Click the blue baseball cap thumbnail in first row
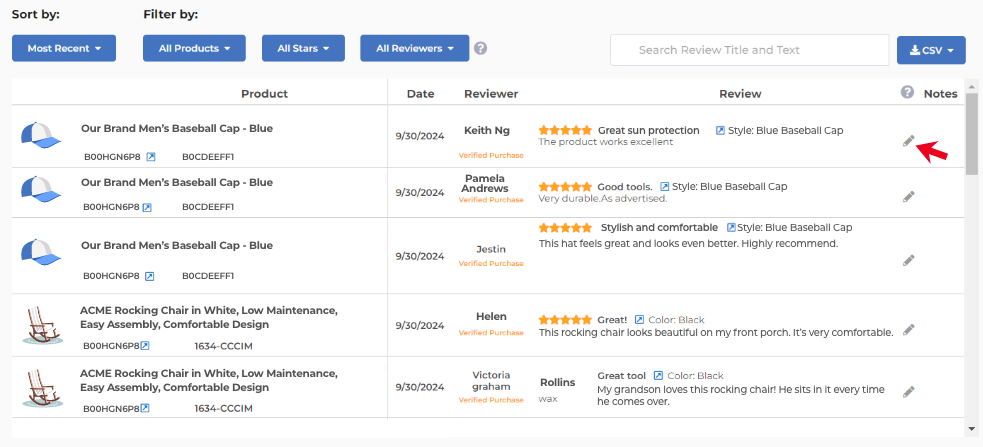This screenshot has width=983, height=447. point(42,136)
